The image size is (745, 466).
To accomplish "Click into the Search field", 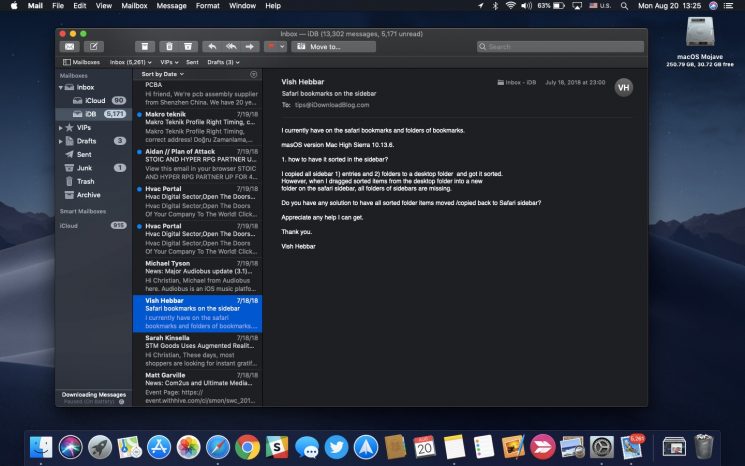I will click(x=561, y=47).
